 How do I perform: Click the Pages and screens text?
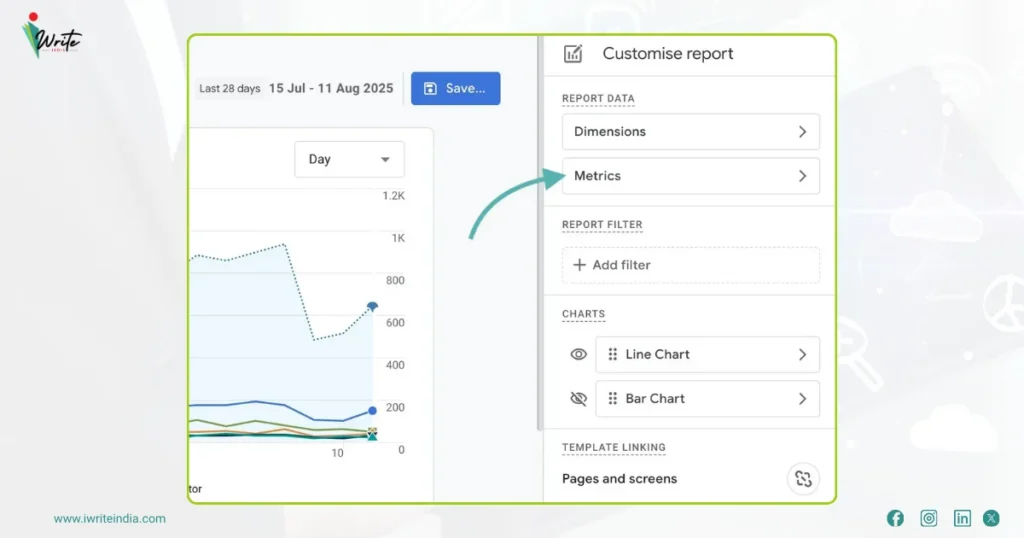[619, 479]
